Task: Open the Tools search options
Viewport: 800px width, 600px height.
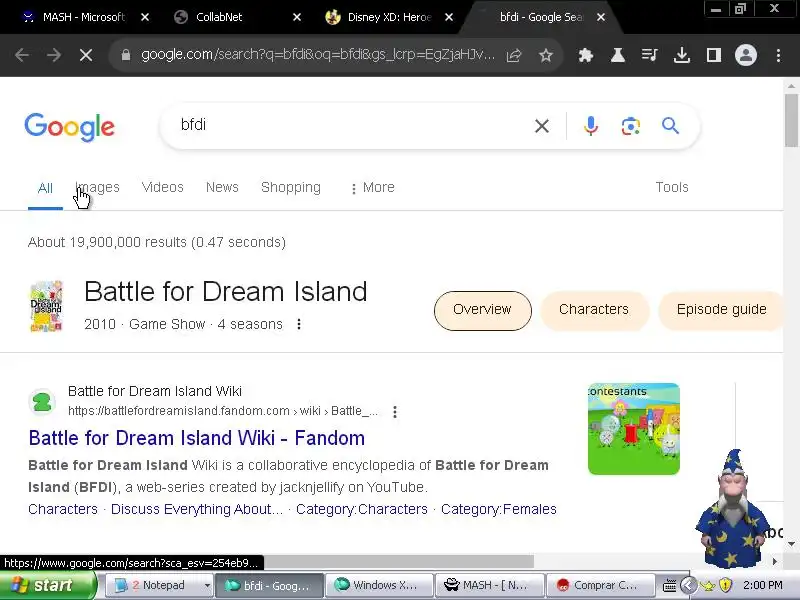Action: (671, 187)
